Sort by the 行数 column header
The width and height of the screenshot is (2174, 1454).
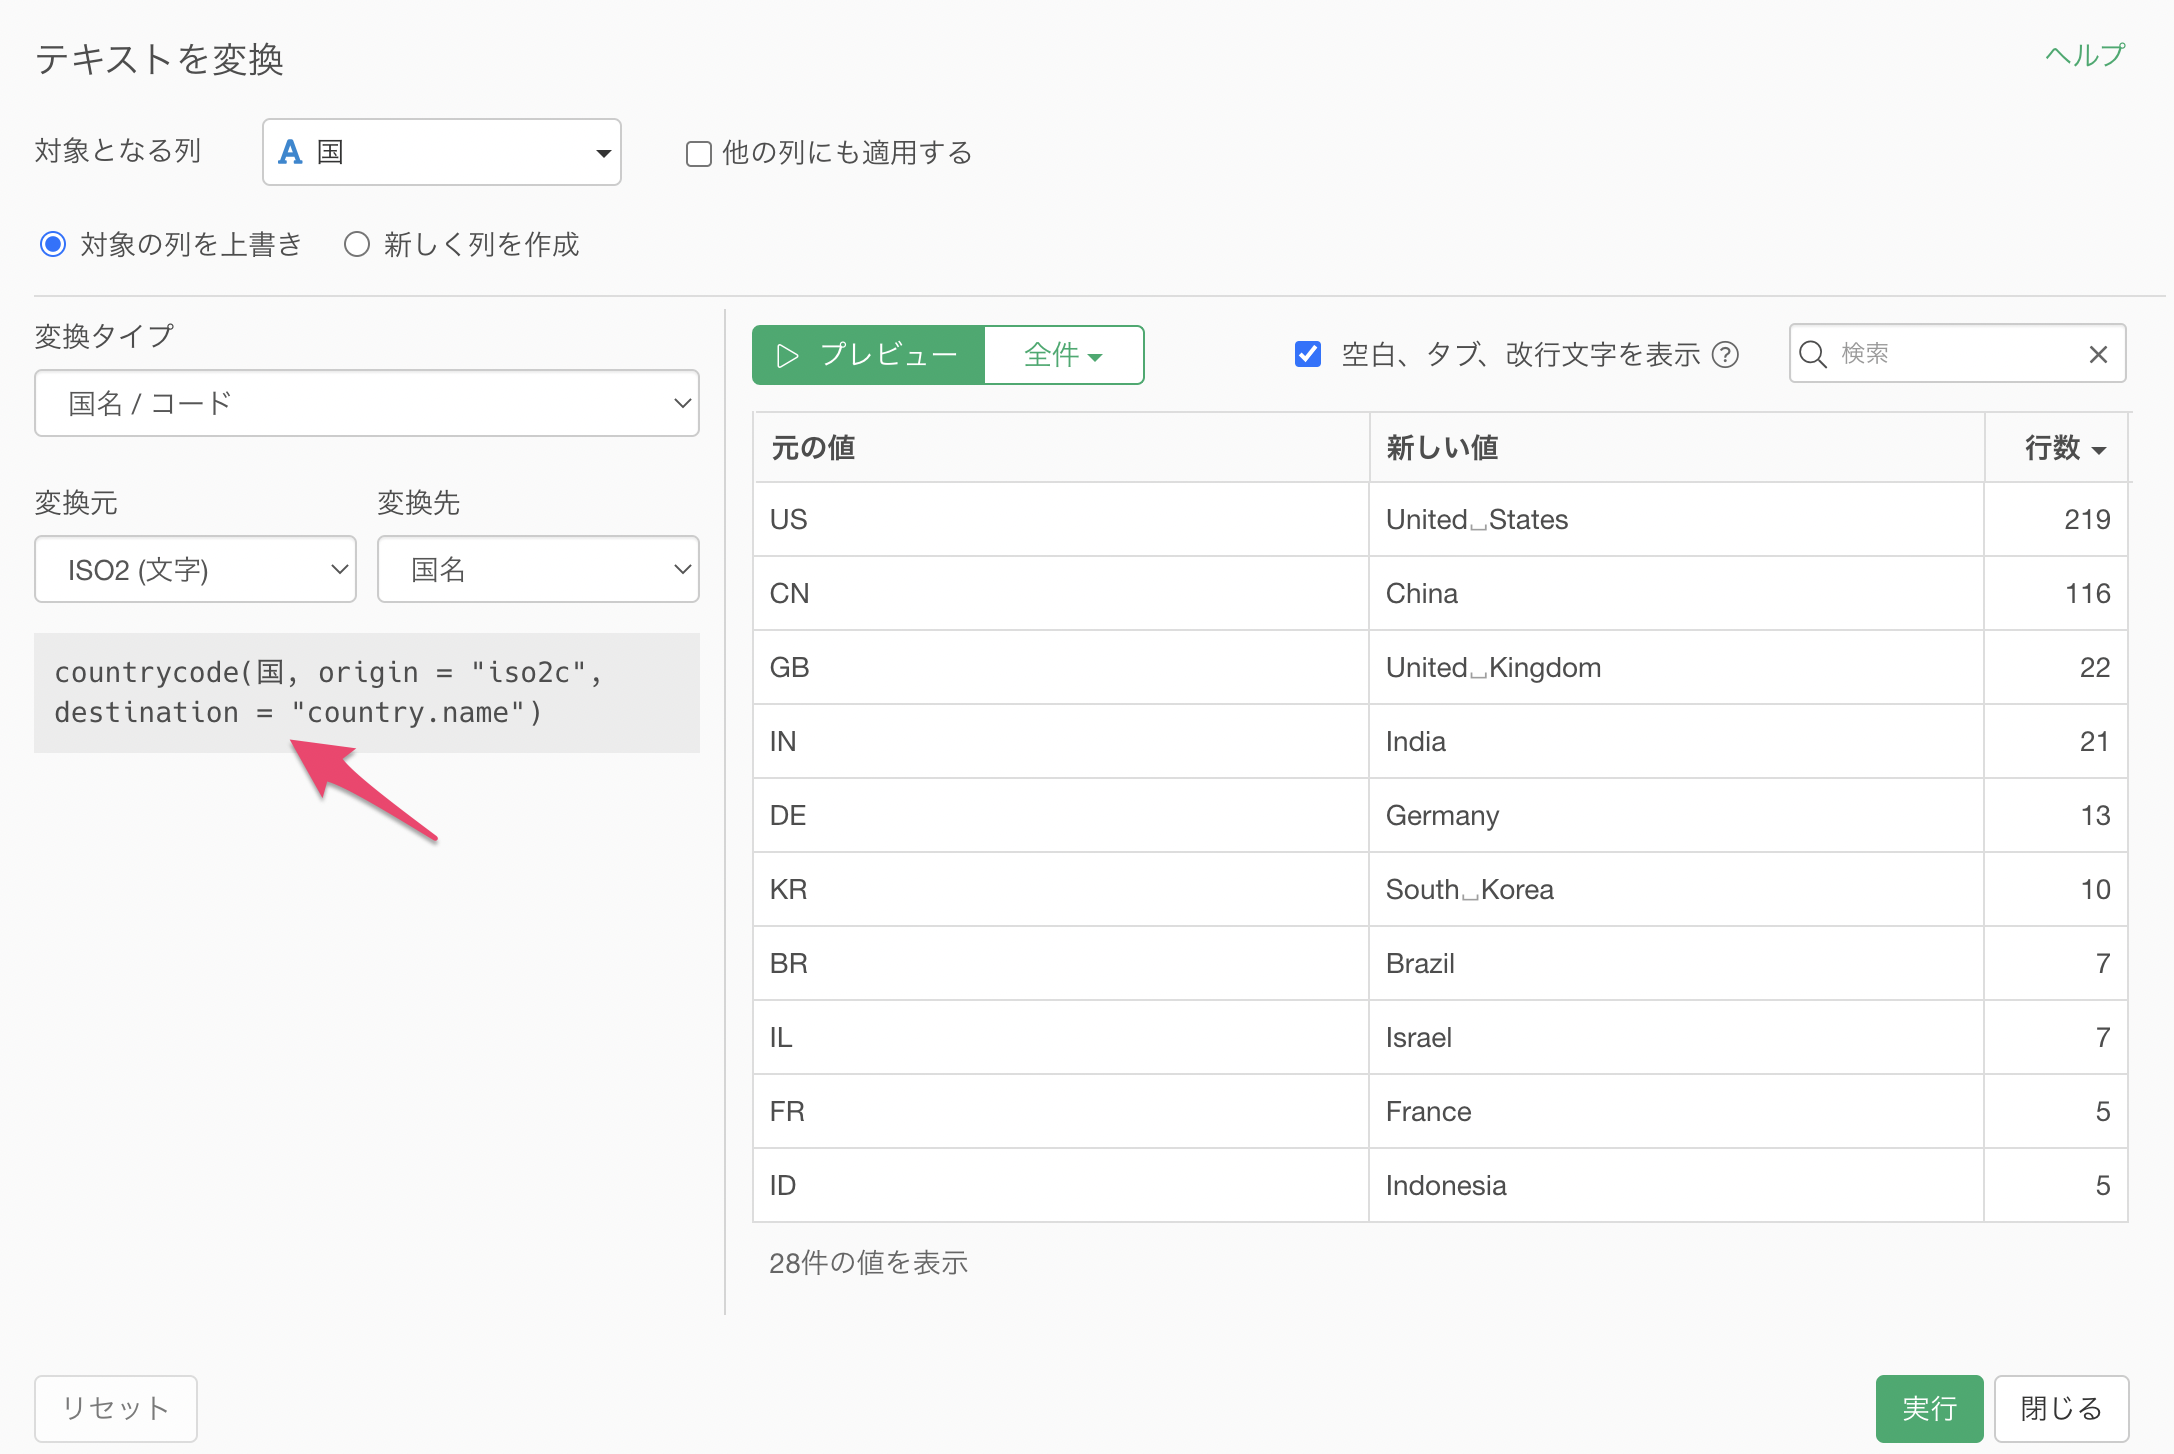pyautogui.click(x=2057, y=448)
